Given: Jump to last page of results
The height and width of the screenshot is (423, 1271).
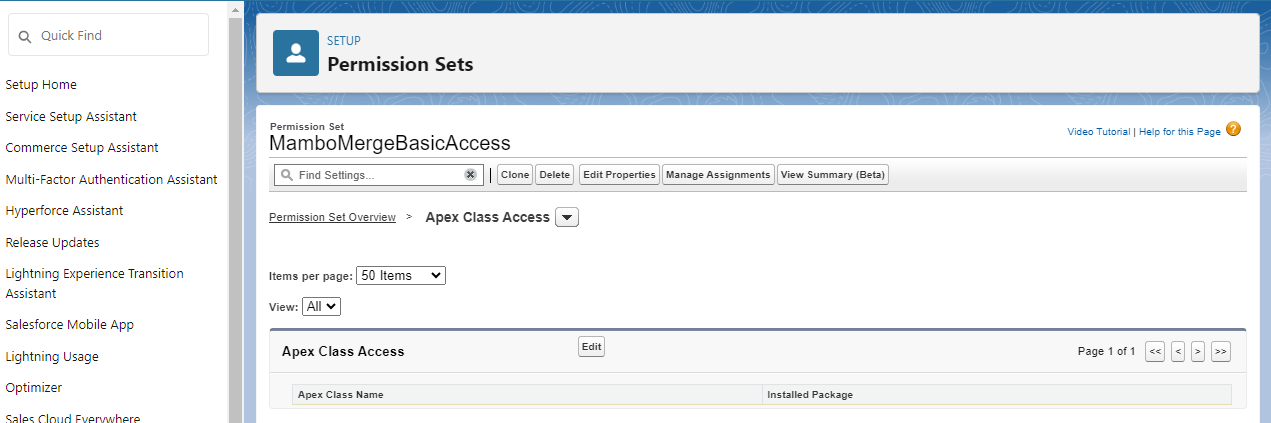Looking at the screenshot, I should pos(1220,351).
